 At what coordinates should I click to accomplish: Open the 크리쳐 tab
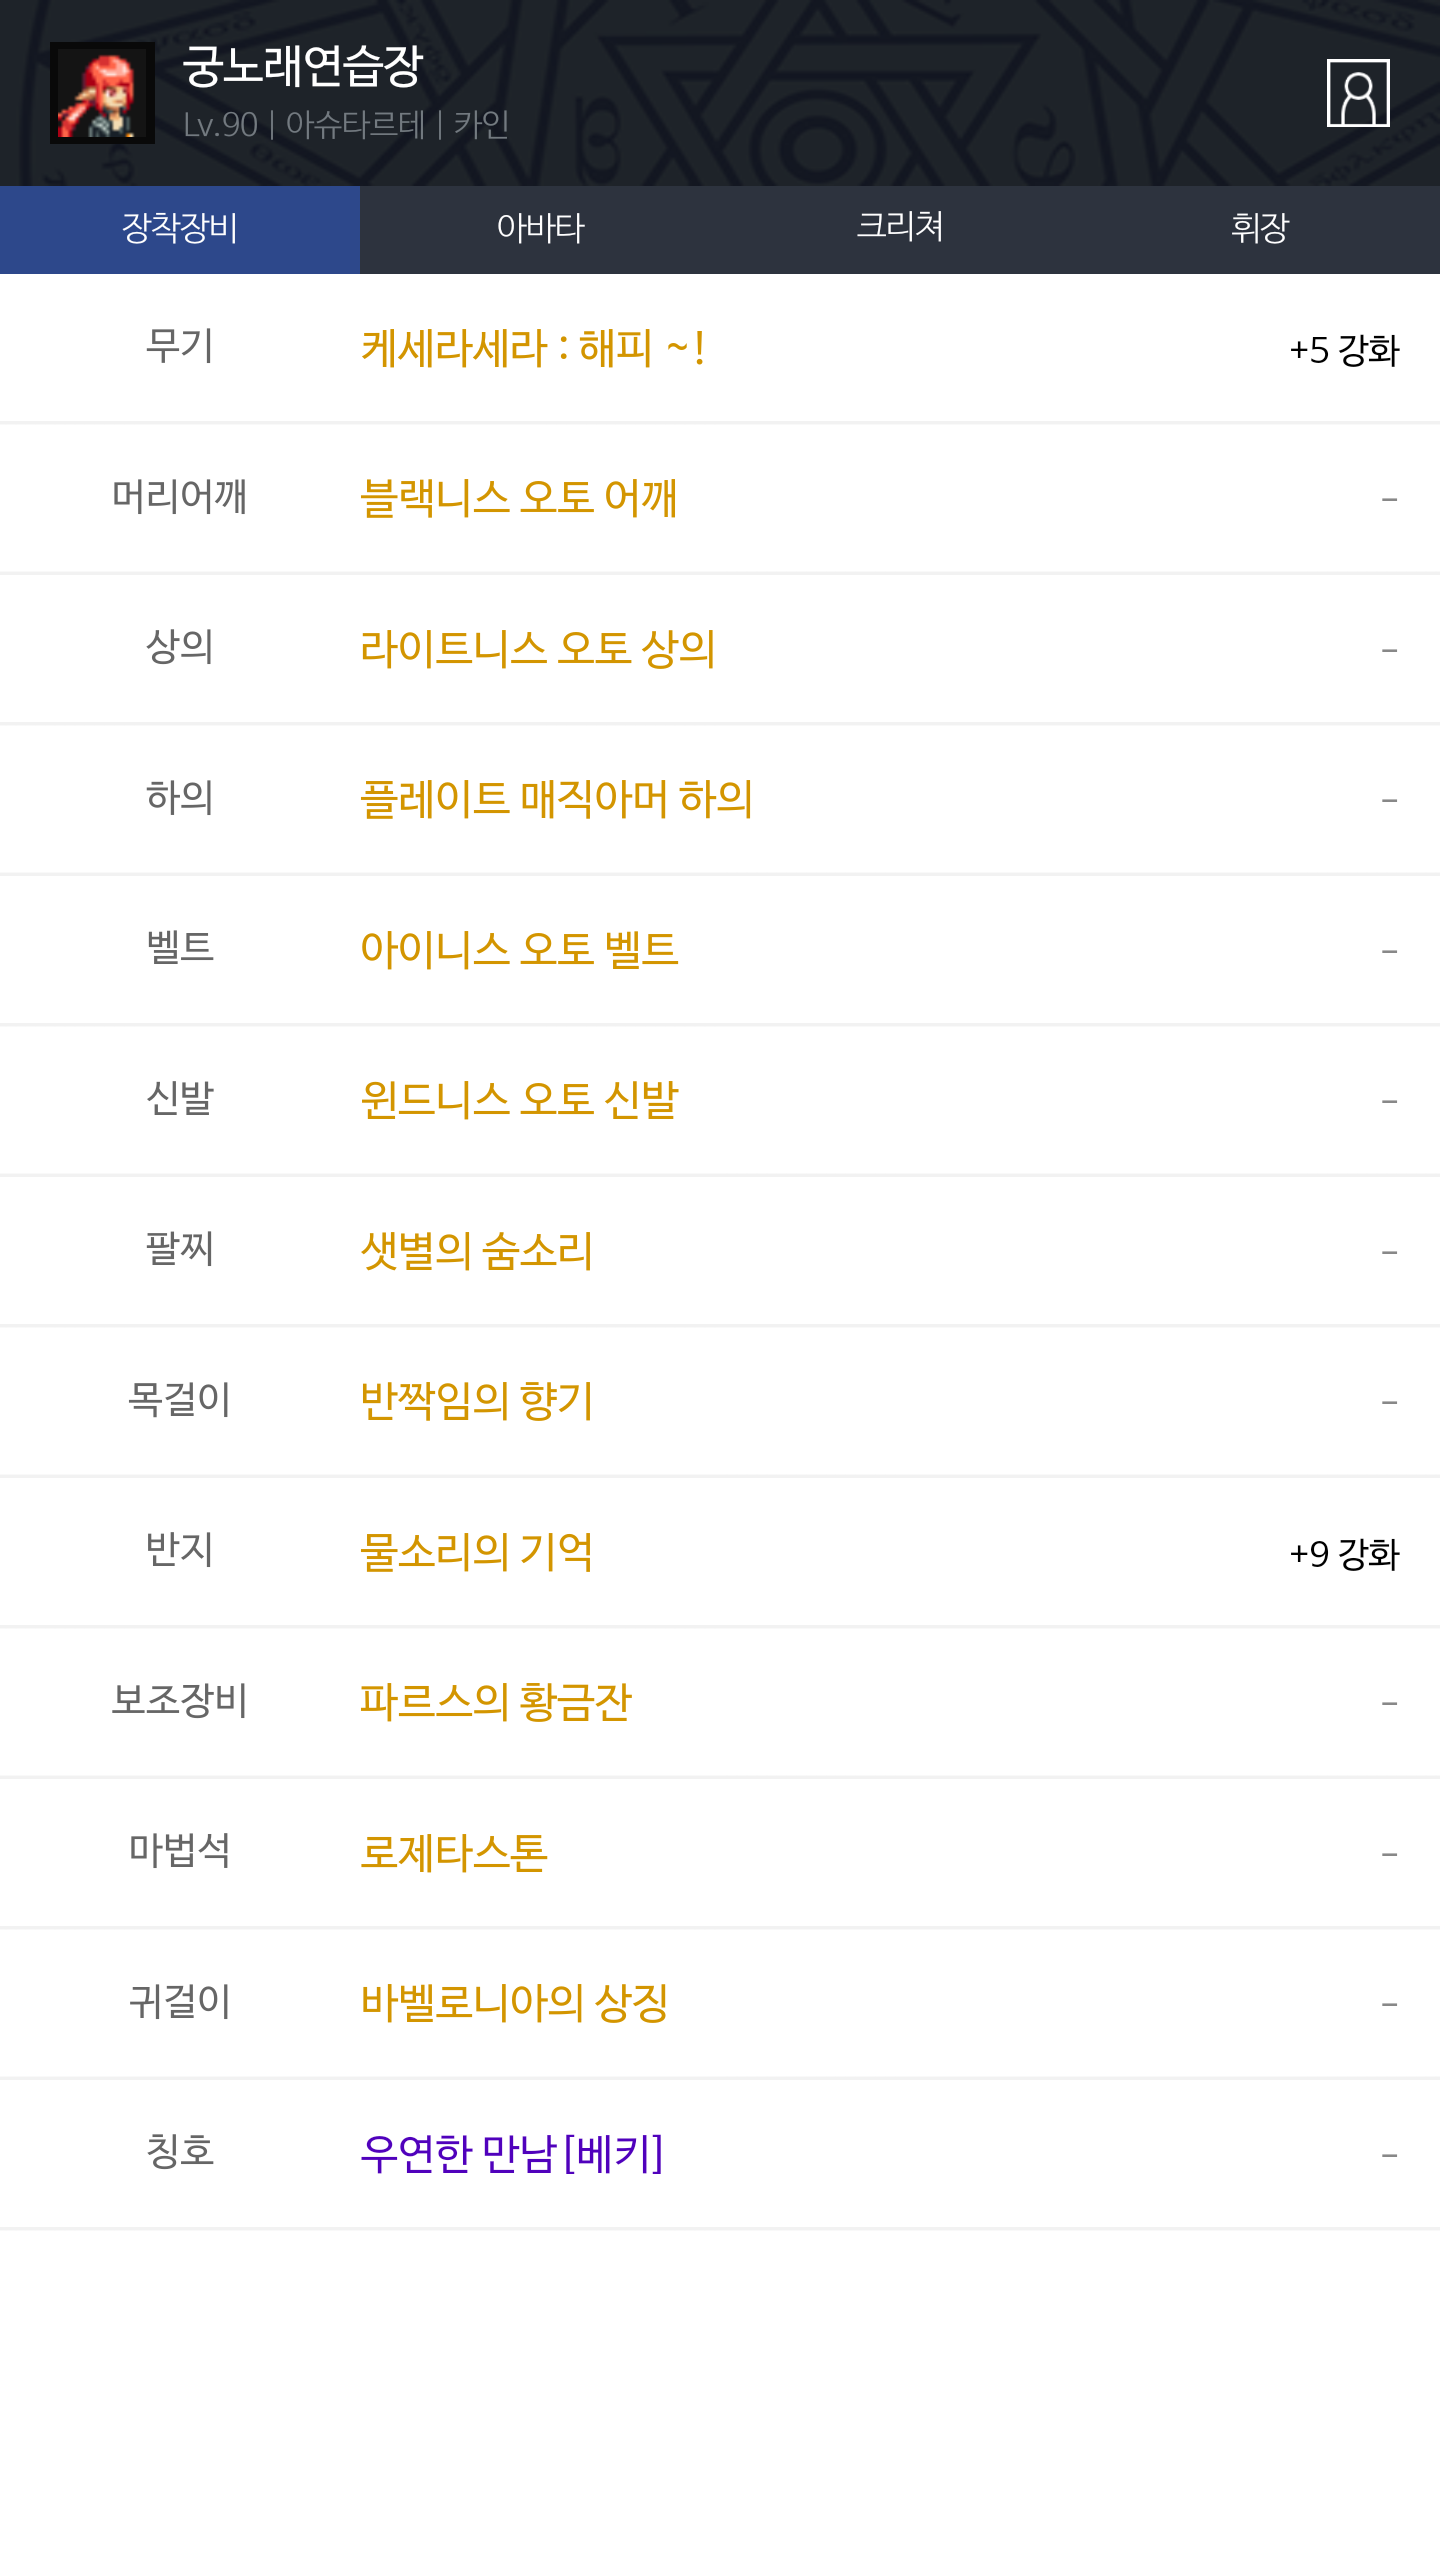click(900, 229)
